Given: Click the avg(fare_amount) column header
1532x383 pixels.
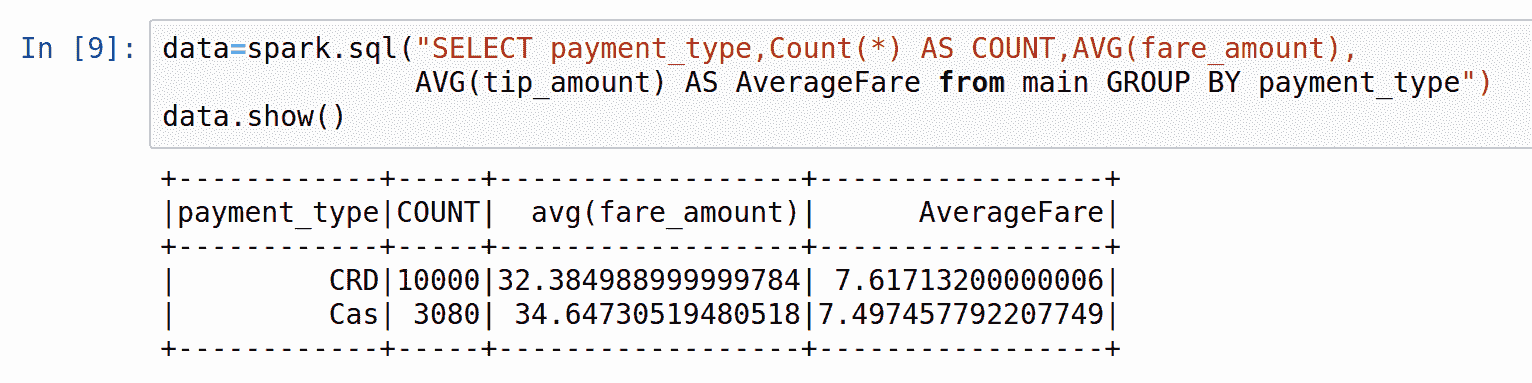Looking at the screenshot, I should [x=665, y=213].
